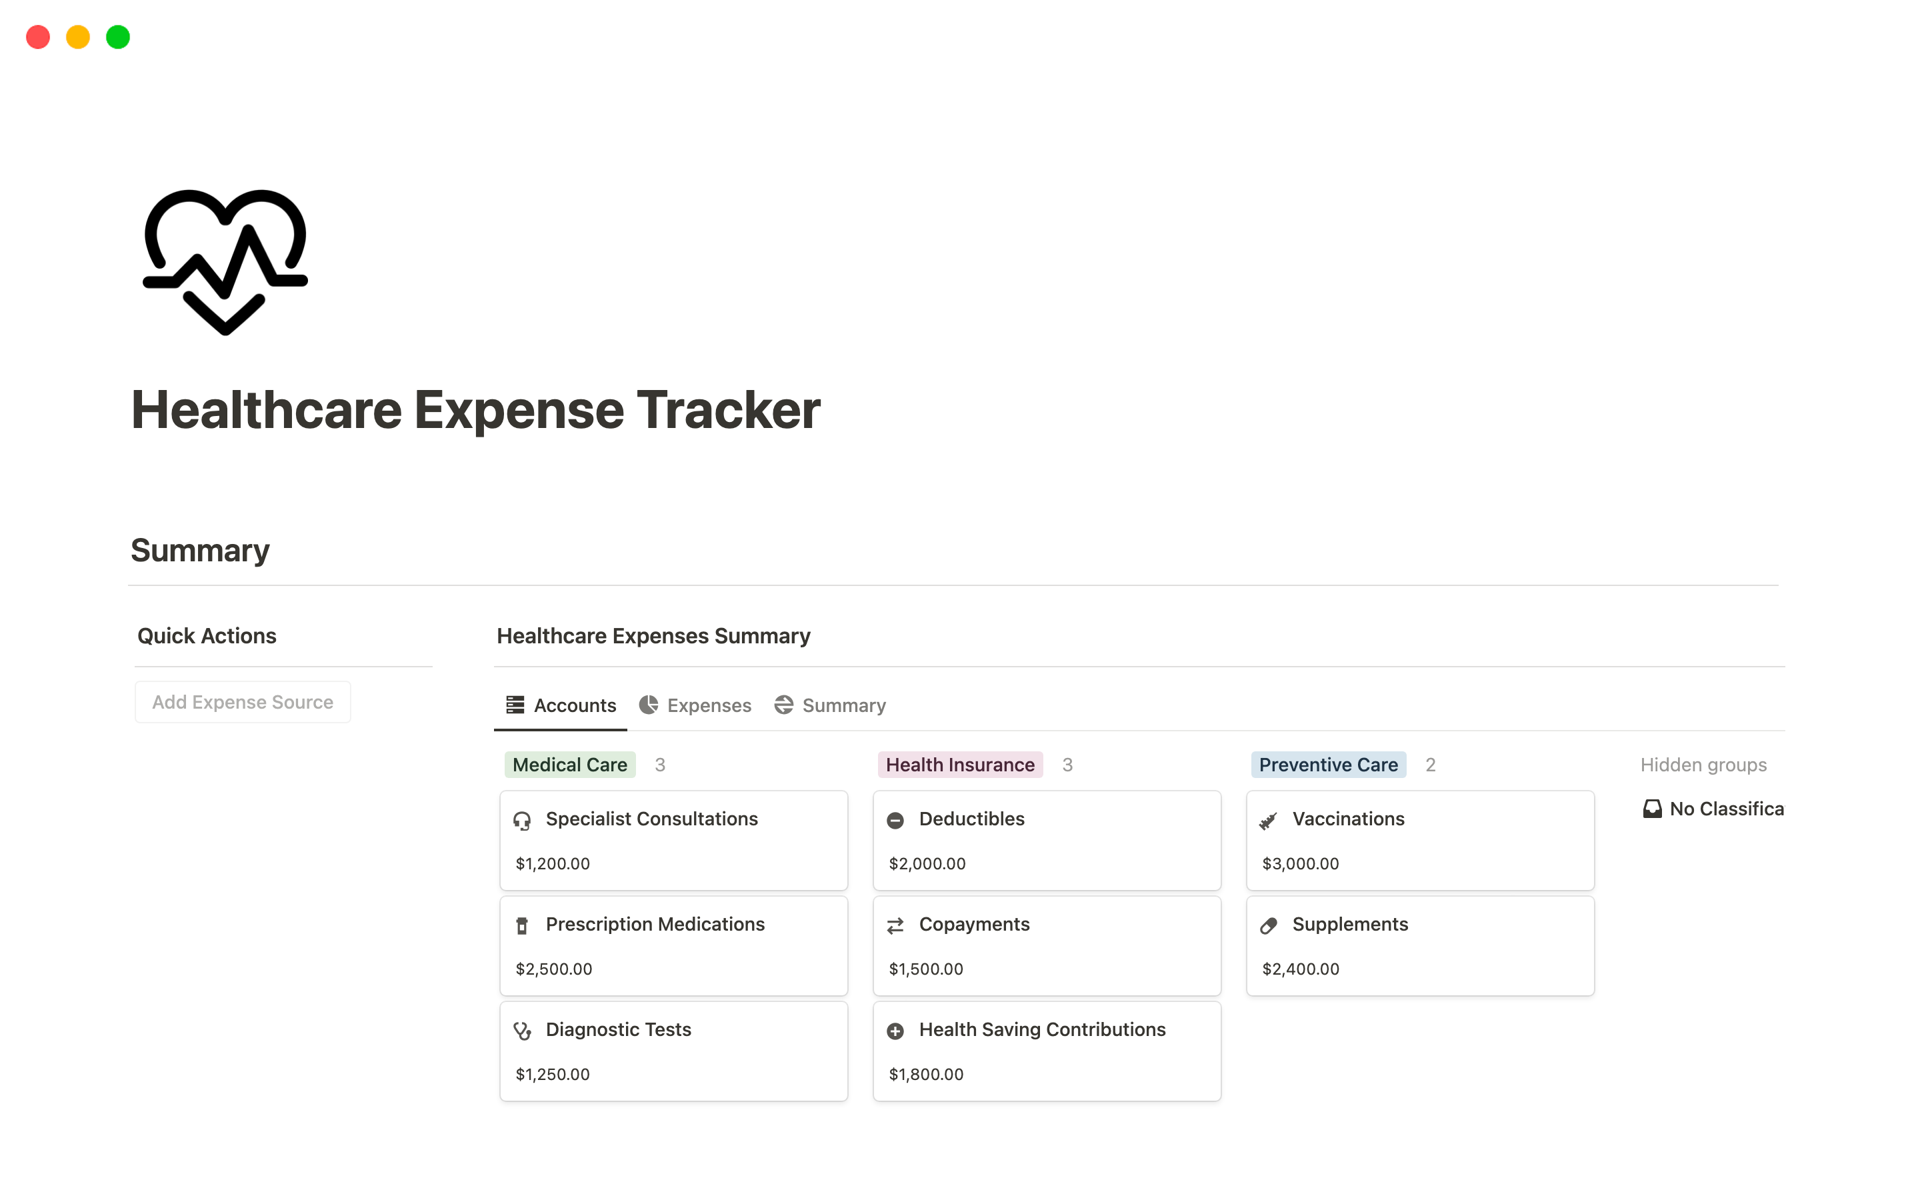Click the headset icon on Specialist Consultations
Image resolution: width=1920 pixels, height=1200 pixels.
coord(521,819)
